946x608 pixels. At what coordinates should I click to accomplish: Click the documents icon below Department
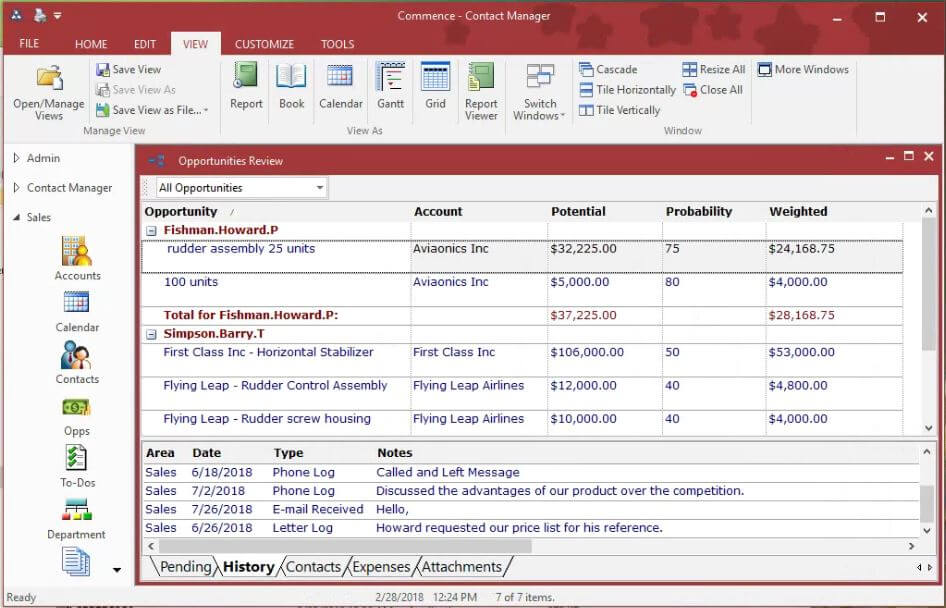click(x=76, y=561)
